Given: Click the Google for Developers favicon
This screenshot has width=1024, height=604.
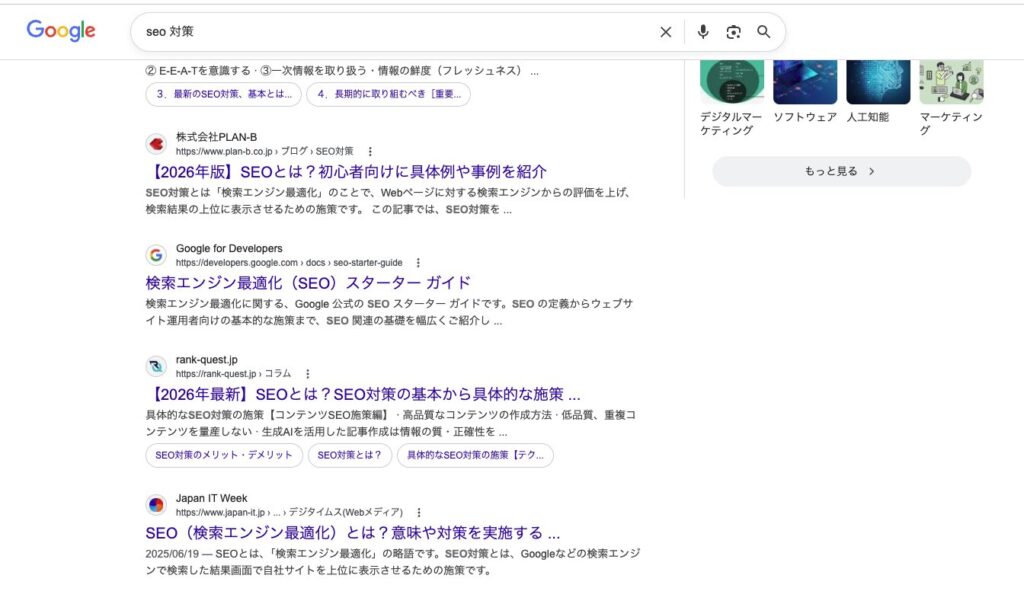Looking at the screenshot, I should 156,255.
